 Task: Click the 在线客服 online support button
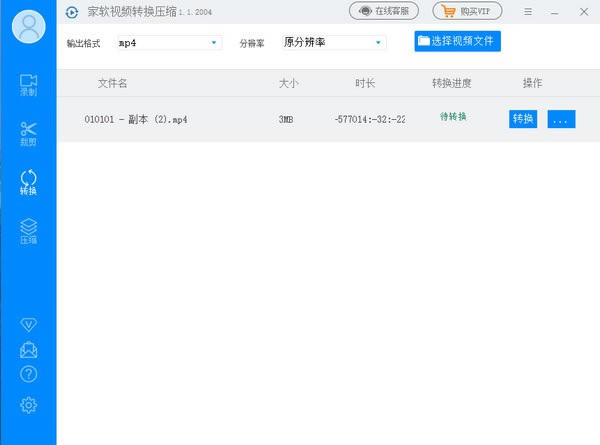click(x=384, y=11)
